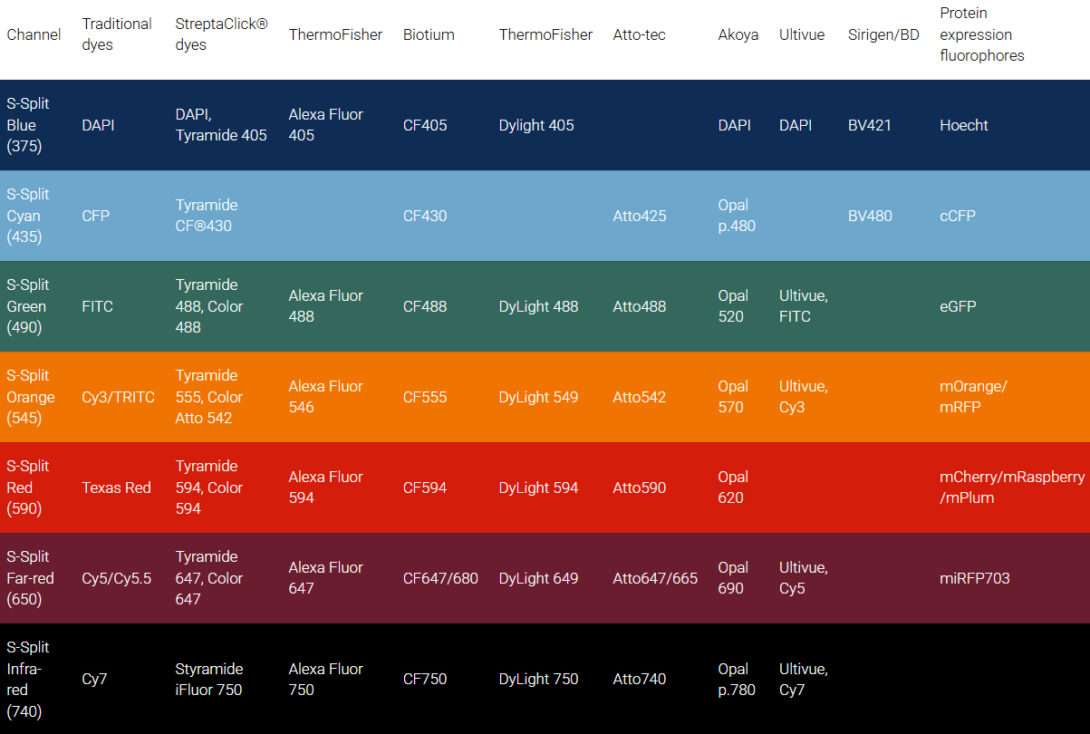Click the 'Cy3/TRITC' cell
This screenshot has height=734, width=1090.
pyautogui.click(x=117, y=397)
